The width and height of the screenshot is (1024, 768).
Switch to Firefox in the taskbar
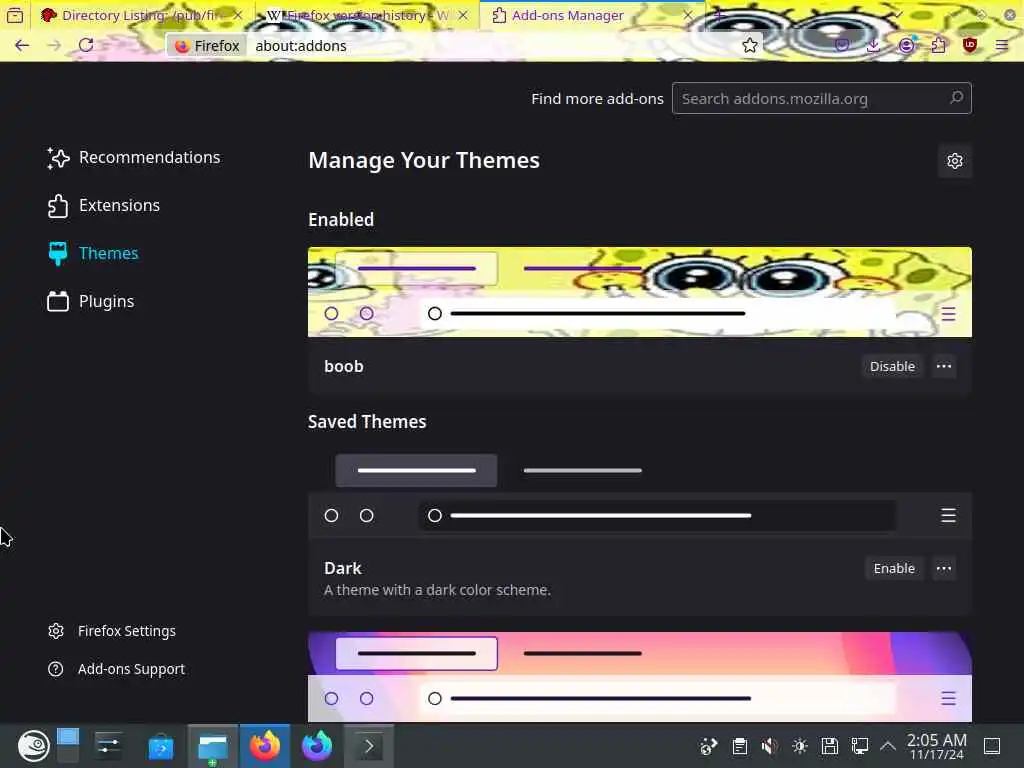pos(264,746)
